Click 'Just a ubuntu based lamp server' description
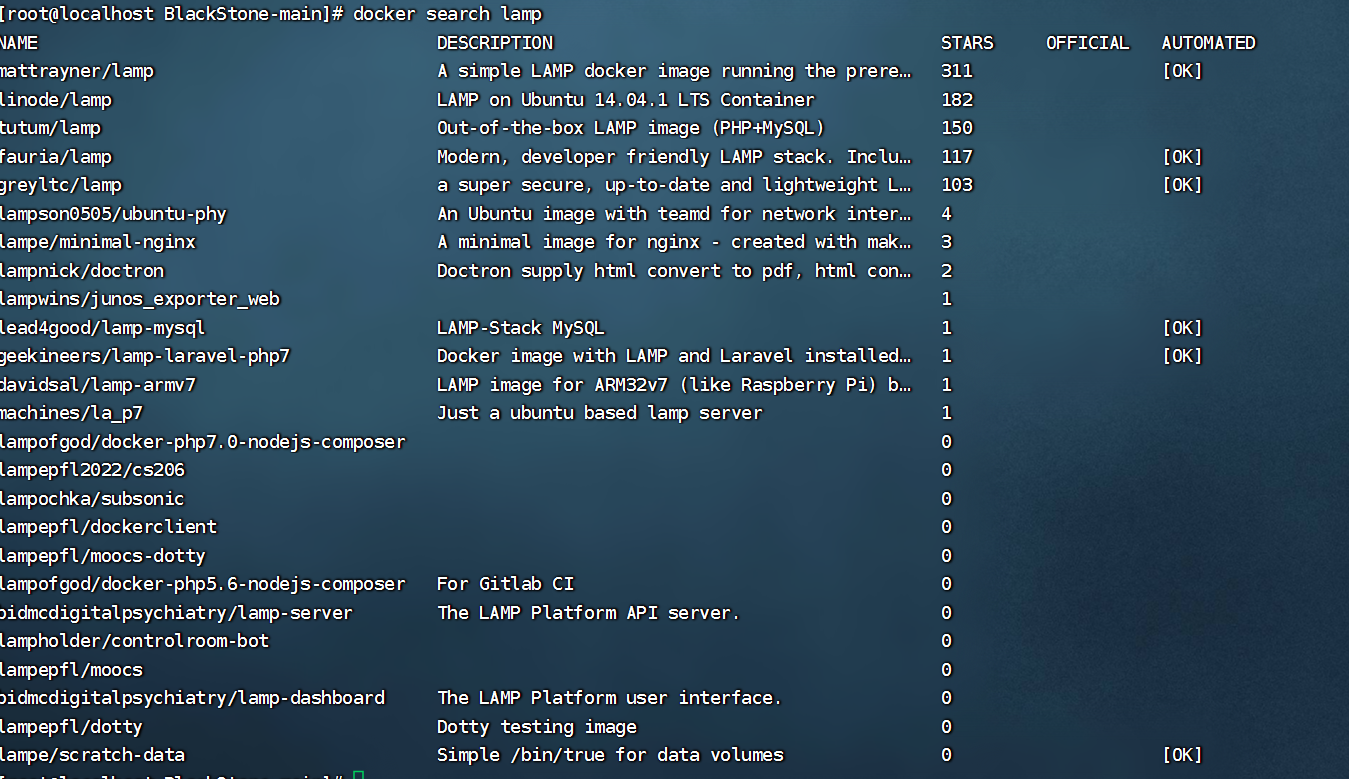The image size is (1349, 779). [x=600, y=413]
